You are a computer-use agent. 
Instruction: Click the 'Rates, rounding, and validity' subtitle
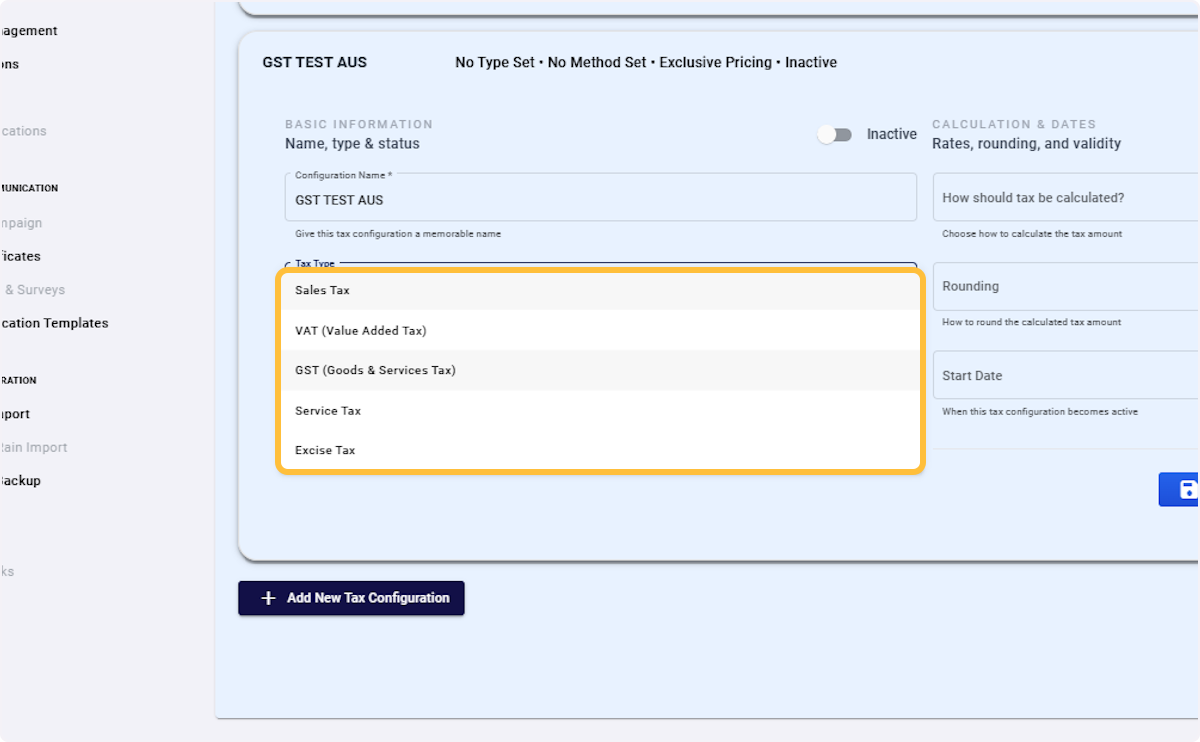click(x=1026, y=144)
